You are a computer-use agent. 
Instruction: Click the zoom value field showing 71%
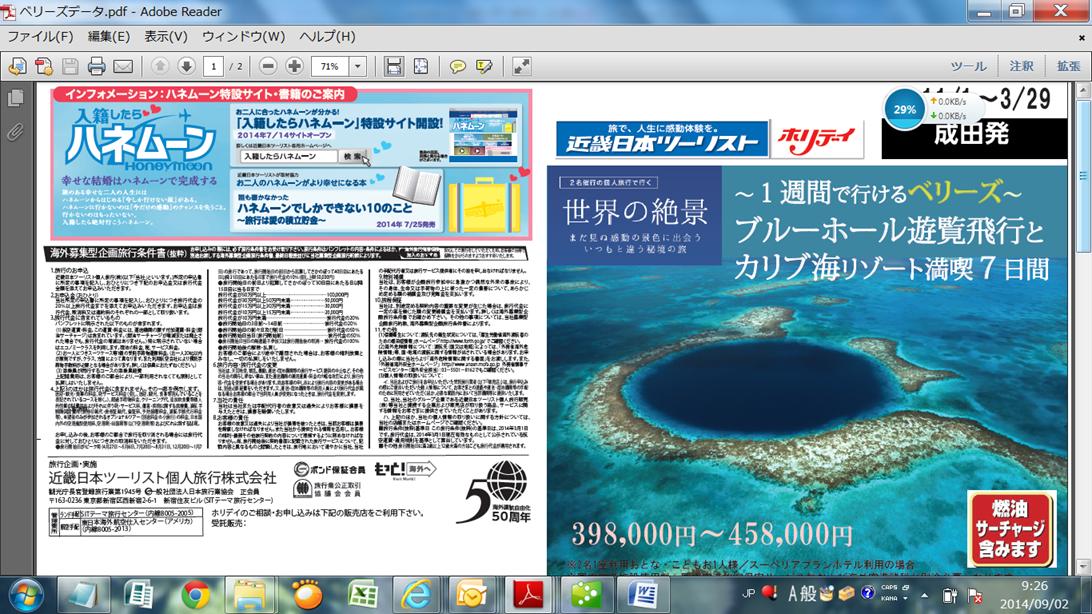point(330,66)
